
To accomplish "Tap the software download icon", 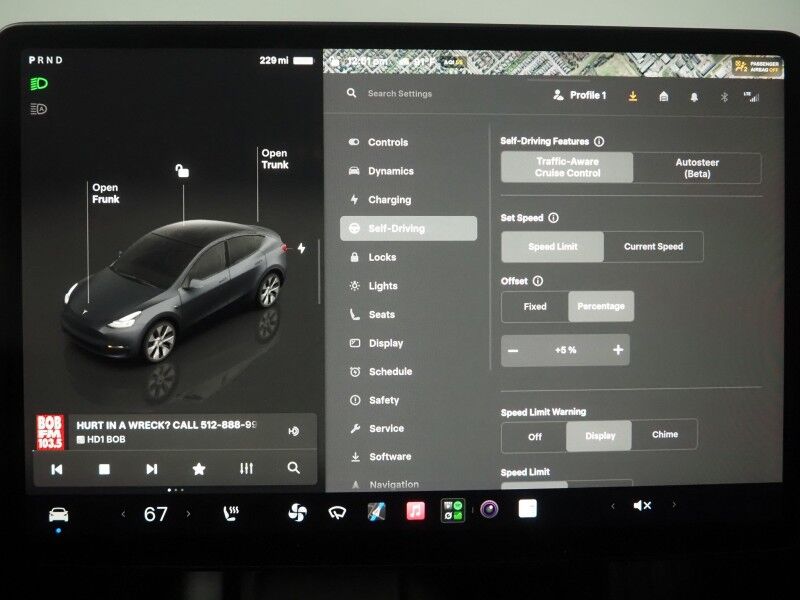I will click(x=633, y=96).
